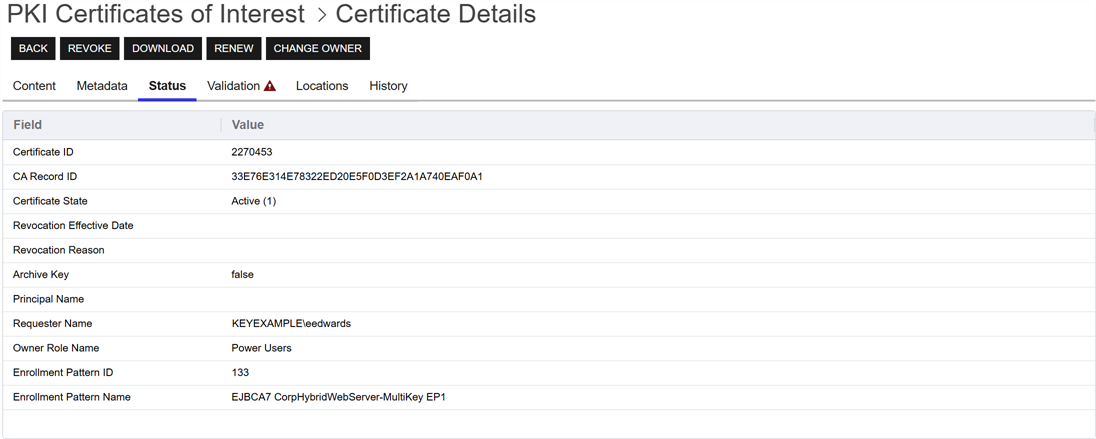Click the Value column header

248,125
